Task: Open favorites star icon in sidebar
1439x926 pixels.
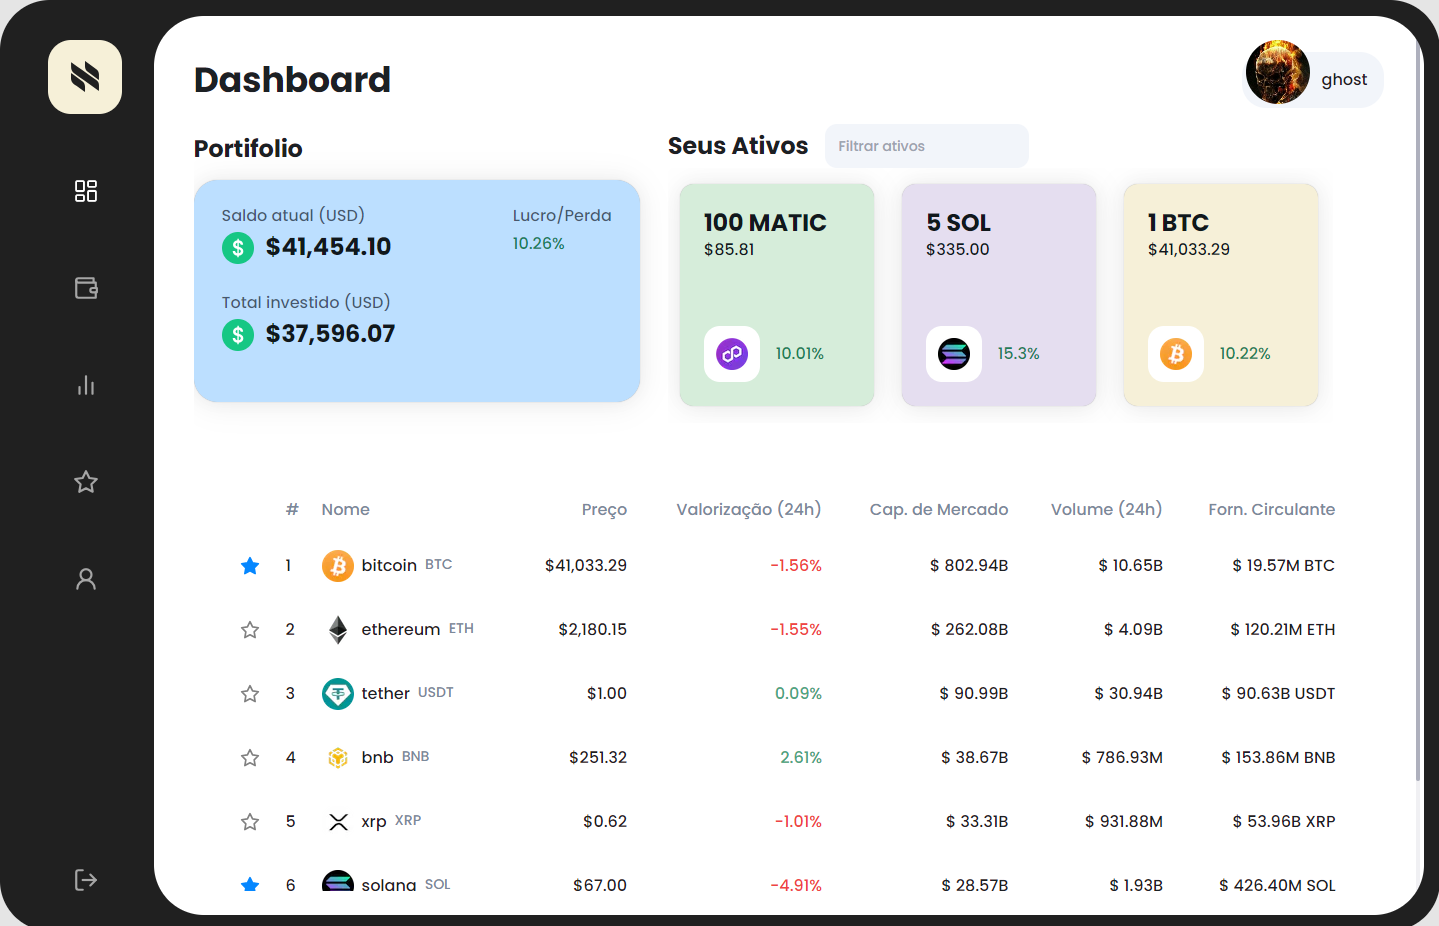Action: click(x=86, y=482)
